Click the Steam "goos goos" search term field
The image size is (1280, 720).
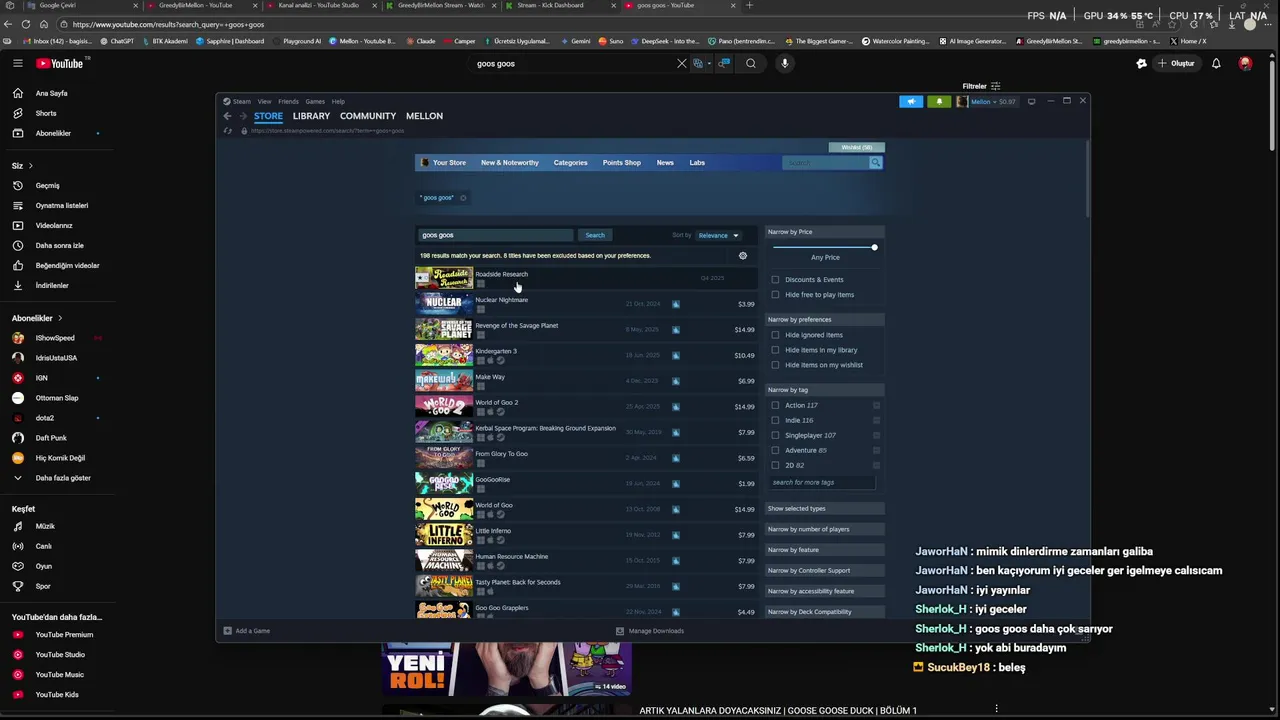click(x=496, y=235)
